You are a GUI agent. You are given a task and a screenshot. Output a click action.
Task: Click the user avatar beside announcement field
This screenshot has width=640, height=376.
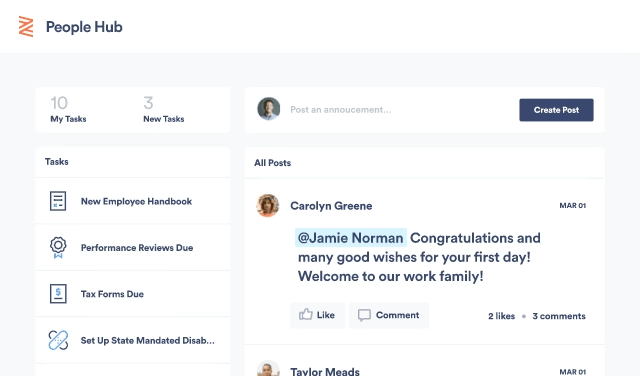click(269, 109)
